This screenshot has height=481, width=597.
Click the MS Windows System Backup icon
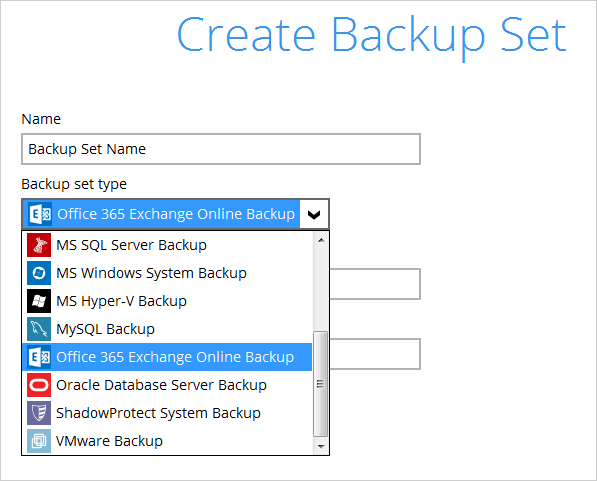click(x=39, y=273)
